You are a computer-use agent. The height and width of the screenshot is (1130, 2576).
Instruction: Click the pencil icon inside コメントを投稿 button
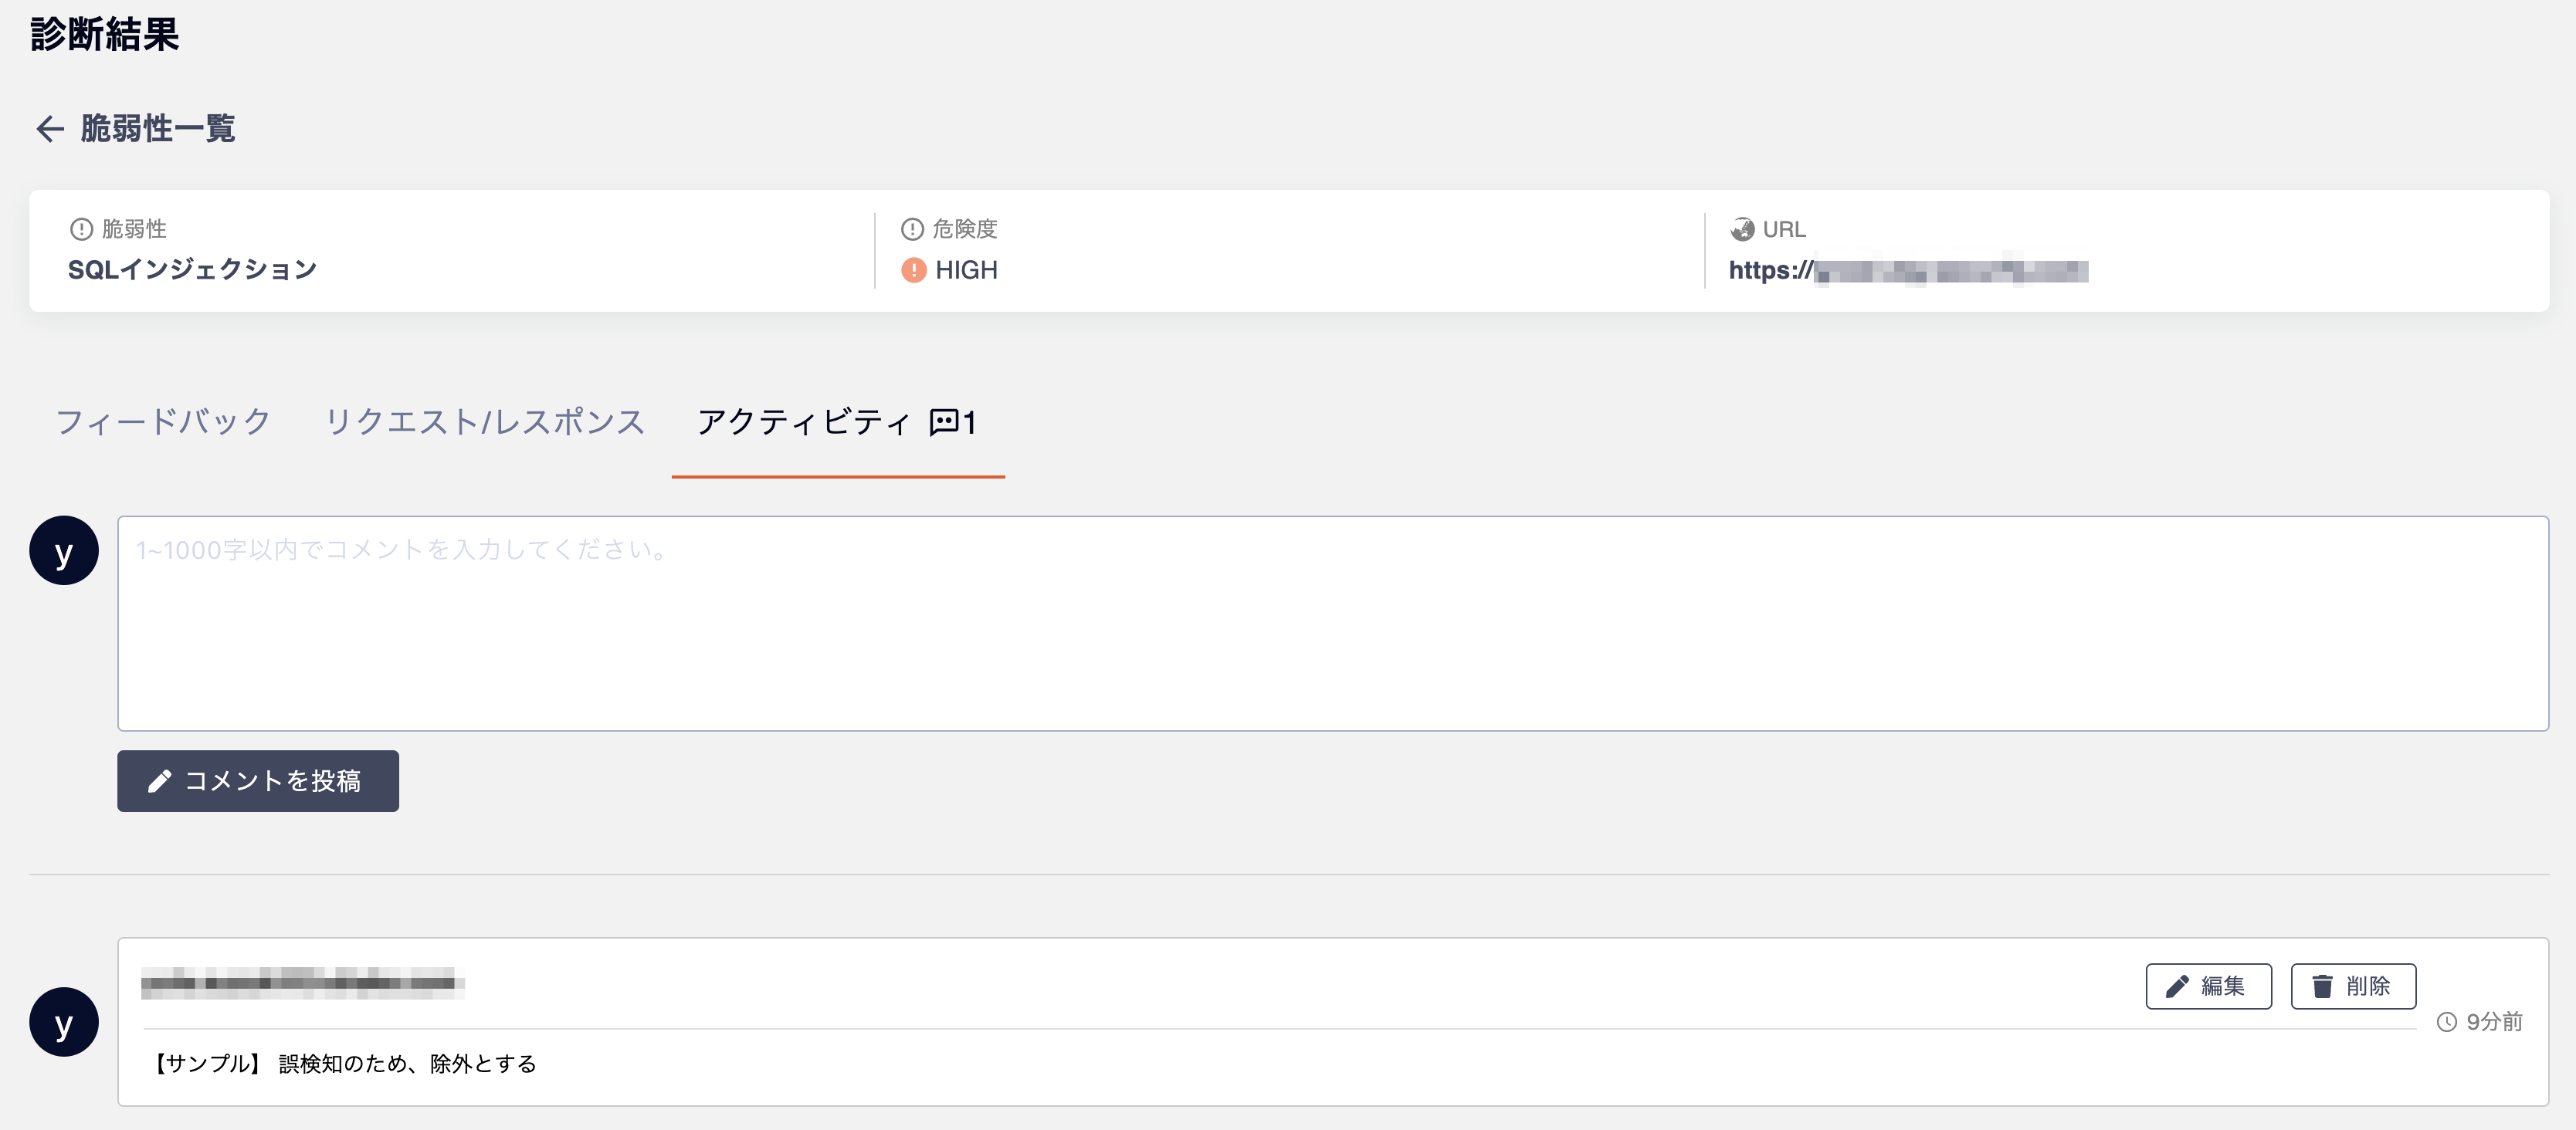(160, 781)
